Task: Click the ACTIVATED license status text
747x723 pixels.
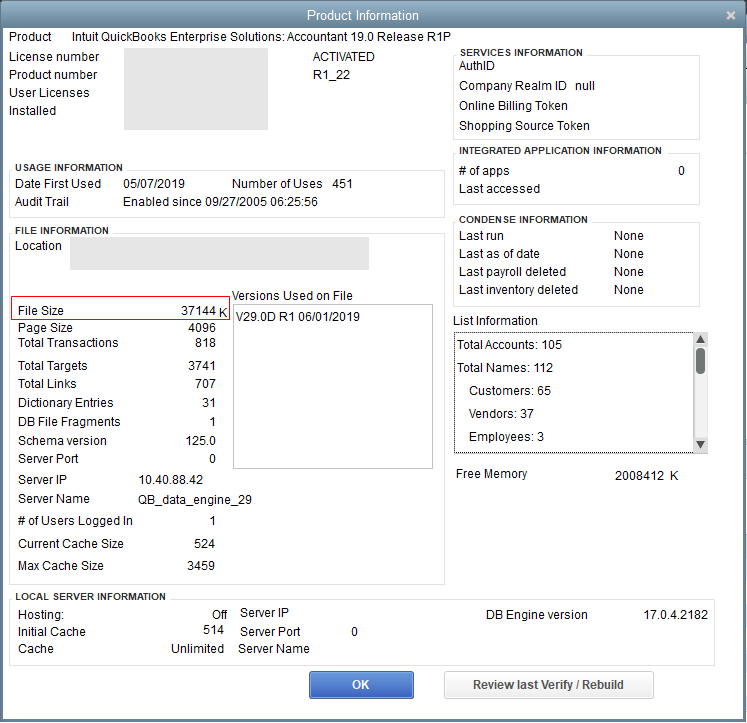Action: point(343,57)
